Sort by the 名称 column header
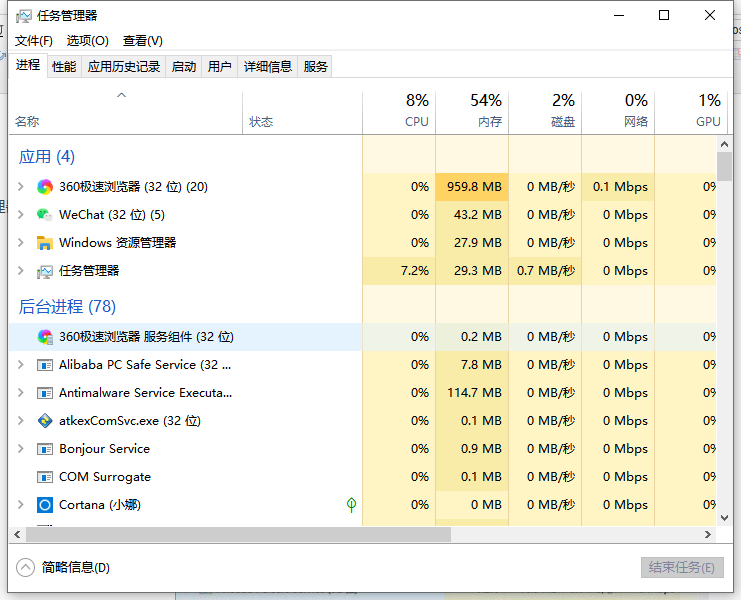 125,112
